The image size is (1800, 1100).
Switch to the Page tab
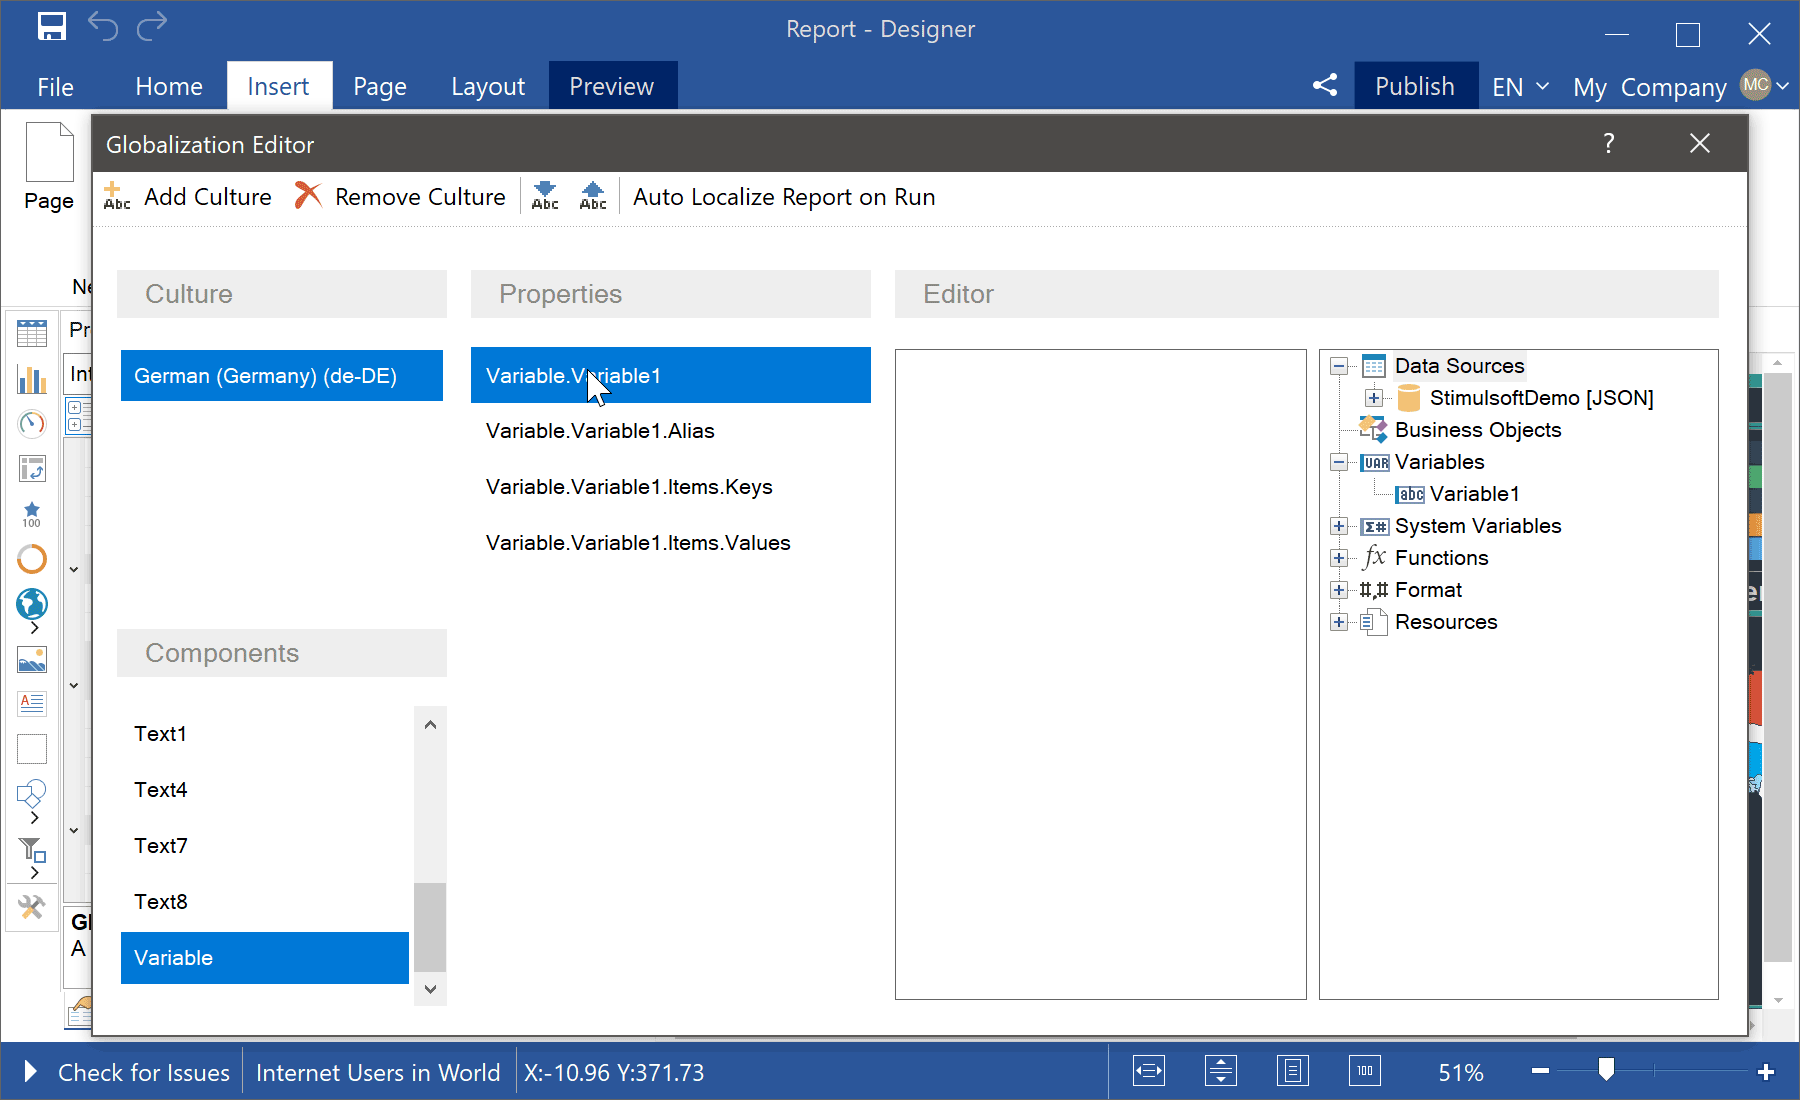[x=380, y=87]
